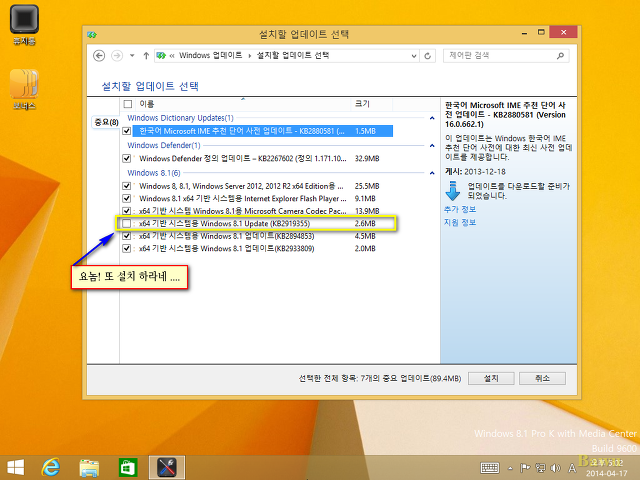The width and height of the screenshot is (640, 480).
Task: Expand the address bar history dropdown
Action: tap(413, 56)
